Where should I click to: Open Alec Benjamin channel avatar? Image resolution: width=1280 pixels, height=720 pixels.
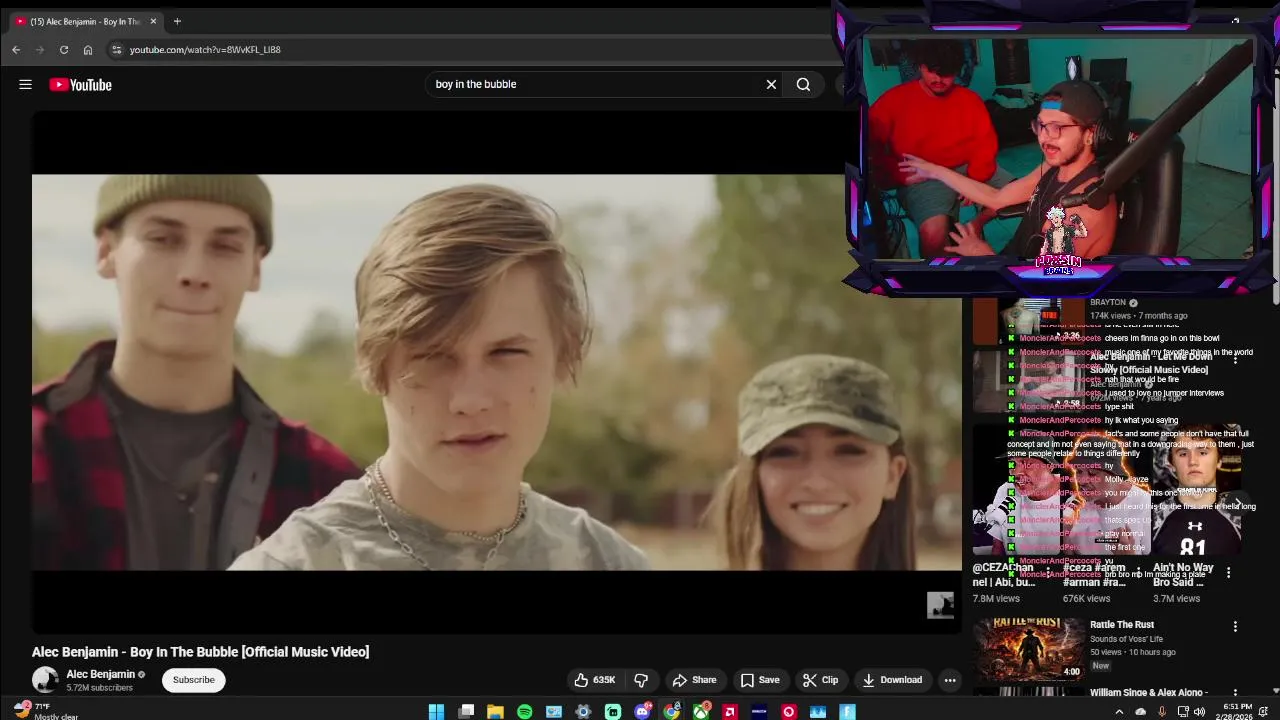click(x=45, y=680)
